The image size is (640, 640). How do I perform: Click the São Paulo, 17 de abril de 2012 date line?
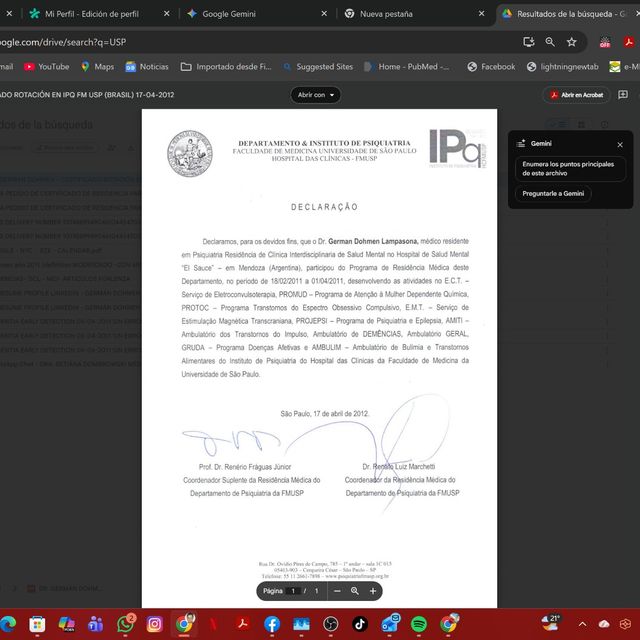324,413
